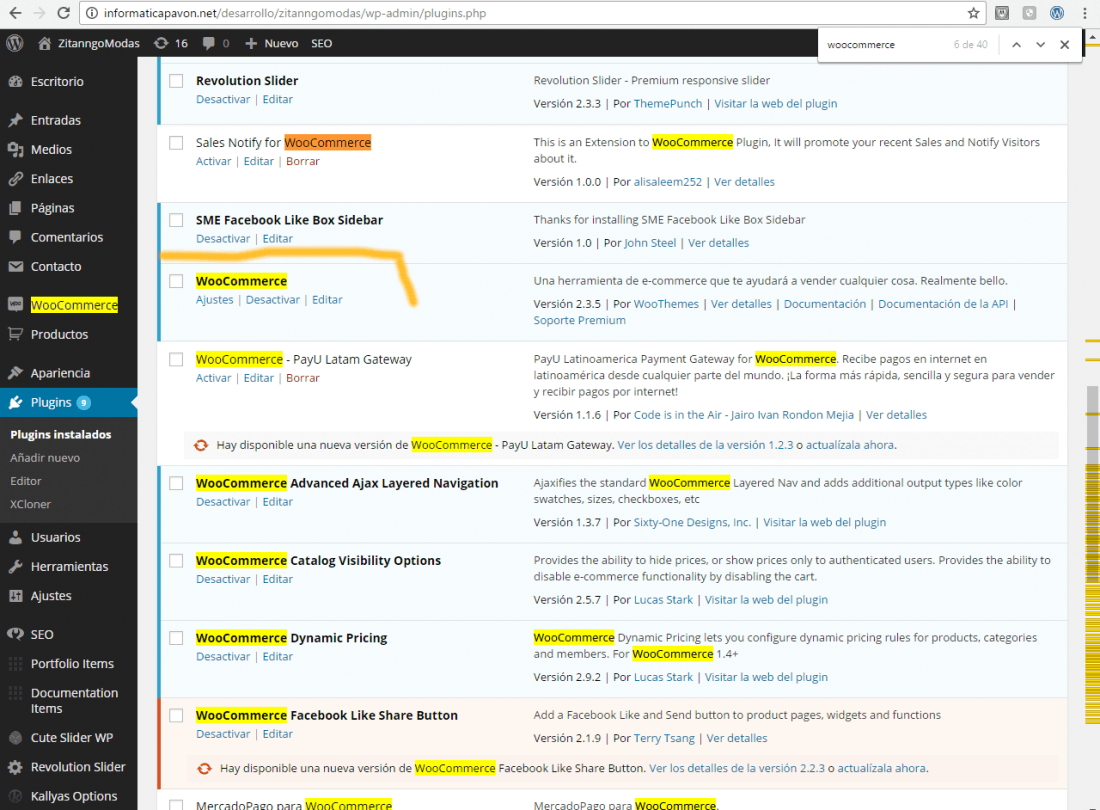Screen dimensions: 1100x810
Task: Activate the Sales Notify for WooCommerce plugin
Action: point(213,161)
